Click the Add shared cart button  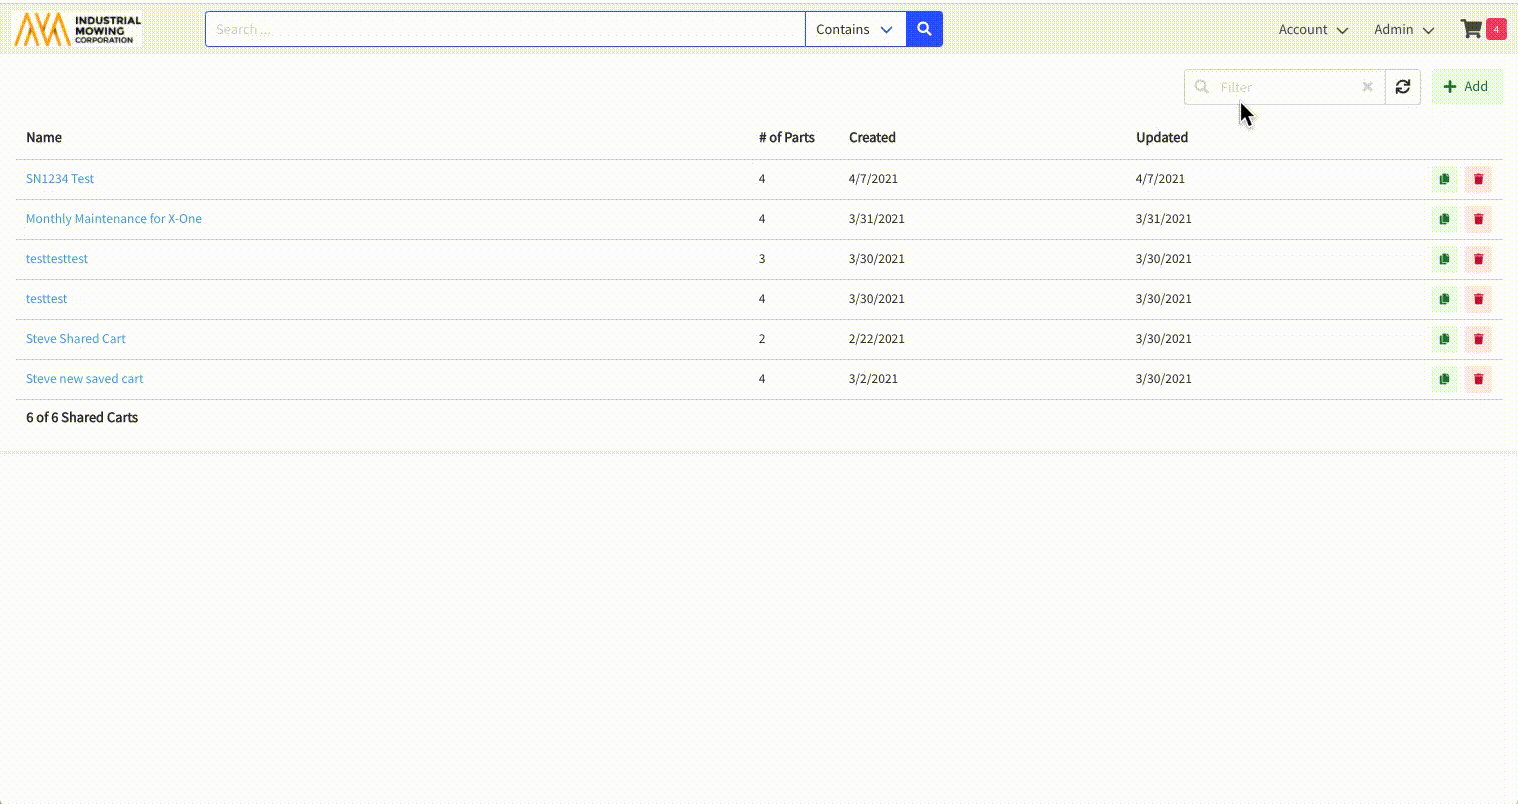click(x=1466, y=87)
